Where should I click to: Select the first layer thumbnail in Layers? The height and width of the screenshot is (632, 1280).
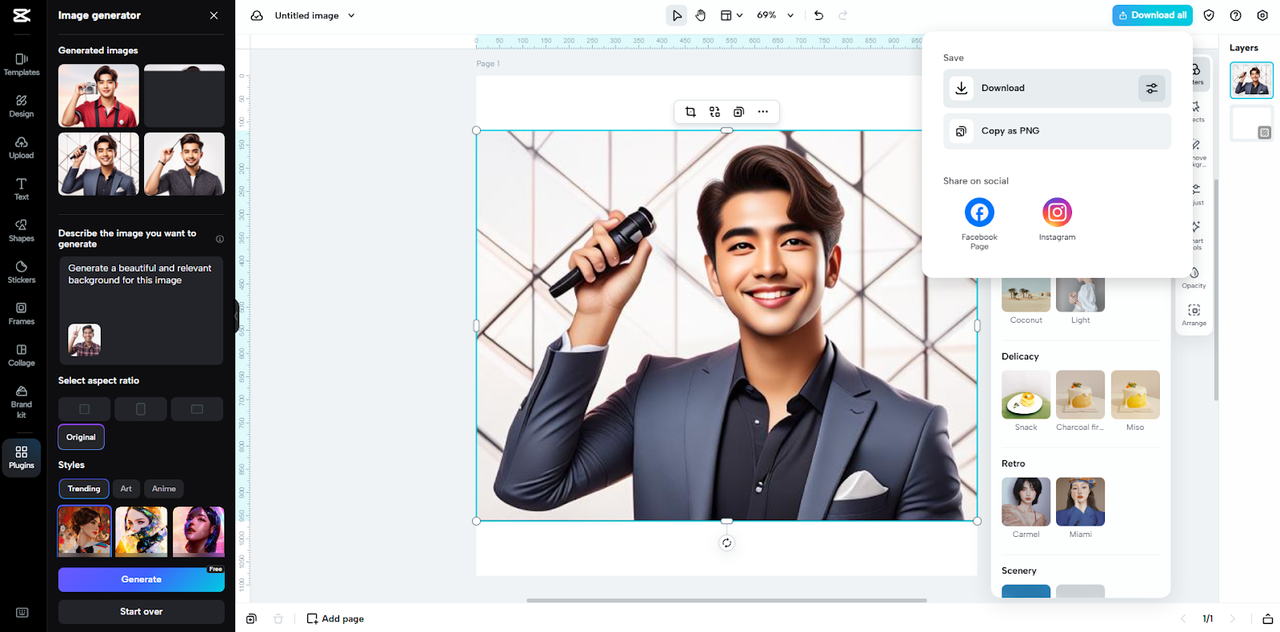1251,80
